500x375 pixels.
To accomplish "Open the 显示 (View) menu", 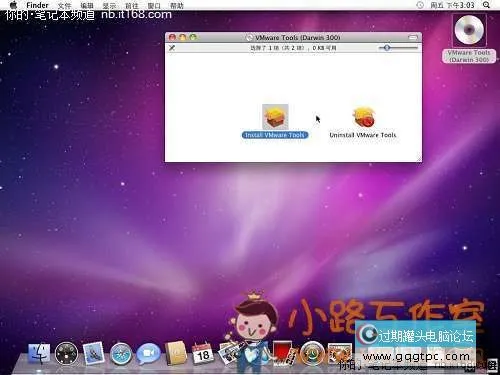I will pyautogui.click(x=109, y=6).
